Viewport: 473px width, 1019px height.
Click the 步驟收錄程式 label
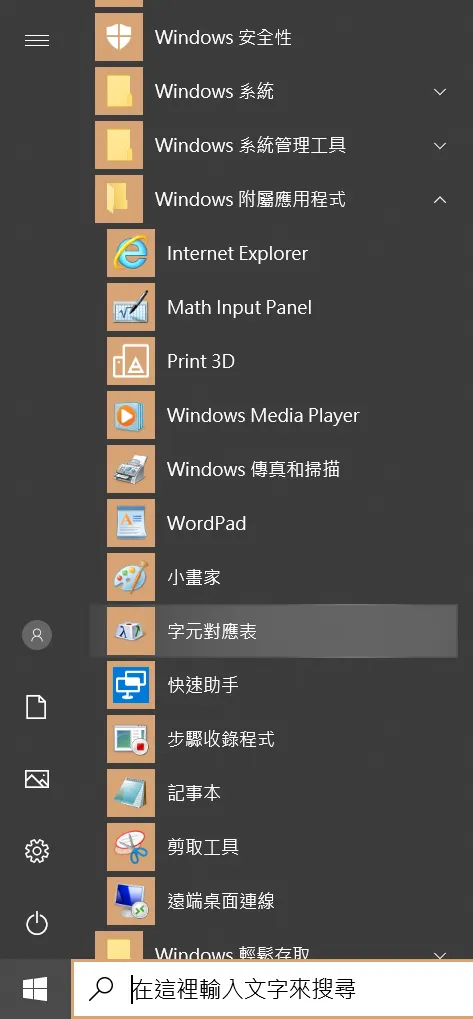pos(221,738)
